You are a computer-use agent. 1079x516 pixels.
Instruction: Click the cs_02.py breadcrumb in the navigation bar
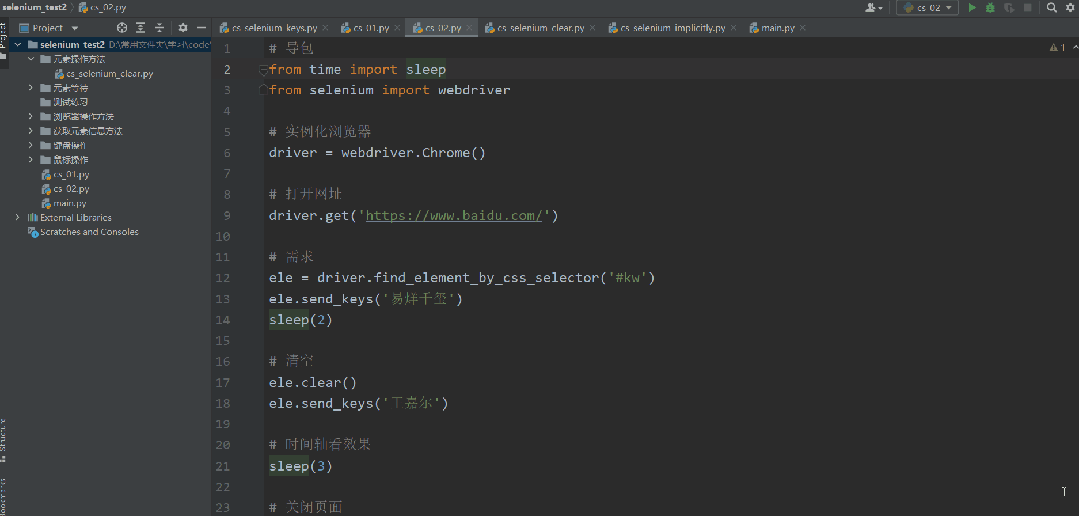pyautogui.click(x=102, y=8)
